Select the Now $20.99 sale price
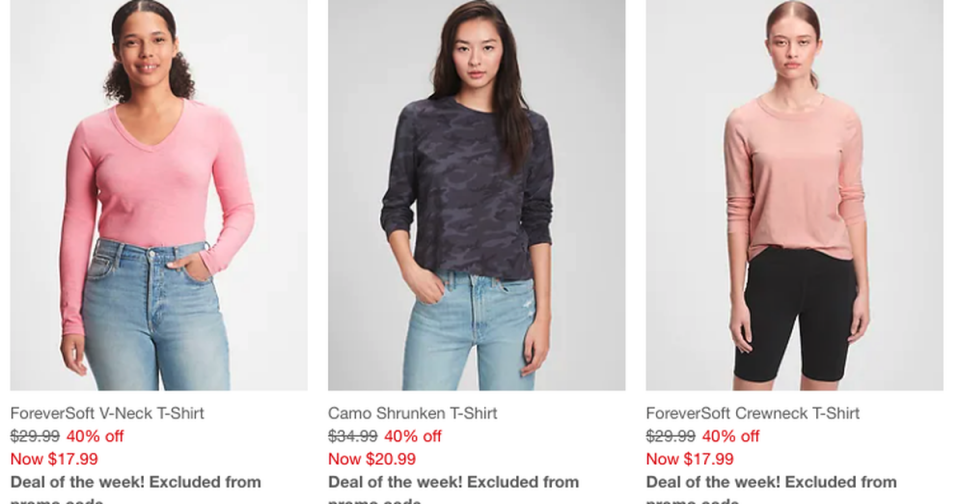The image size is (960, 504). pos(372,459)
